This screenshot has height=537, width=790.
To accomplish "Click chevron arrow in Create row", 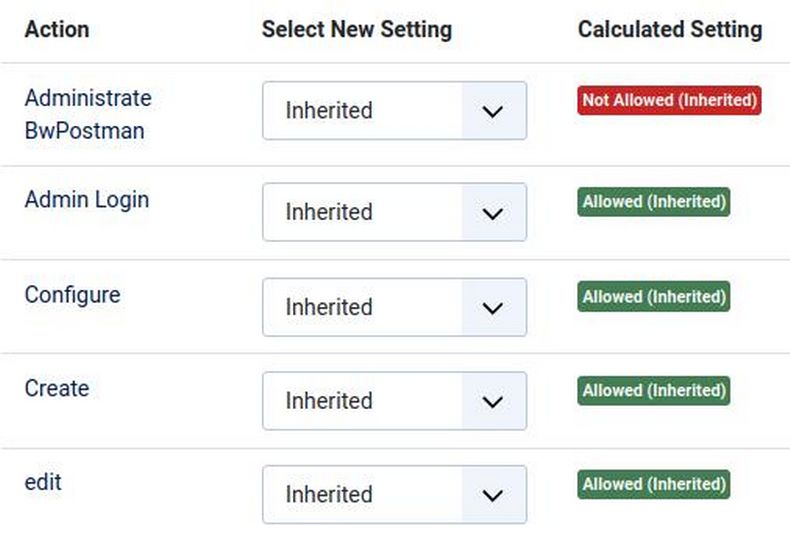I will pyautogui.click(x=492, y=401).
